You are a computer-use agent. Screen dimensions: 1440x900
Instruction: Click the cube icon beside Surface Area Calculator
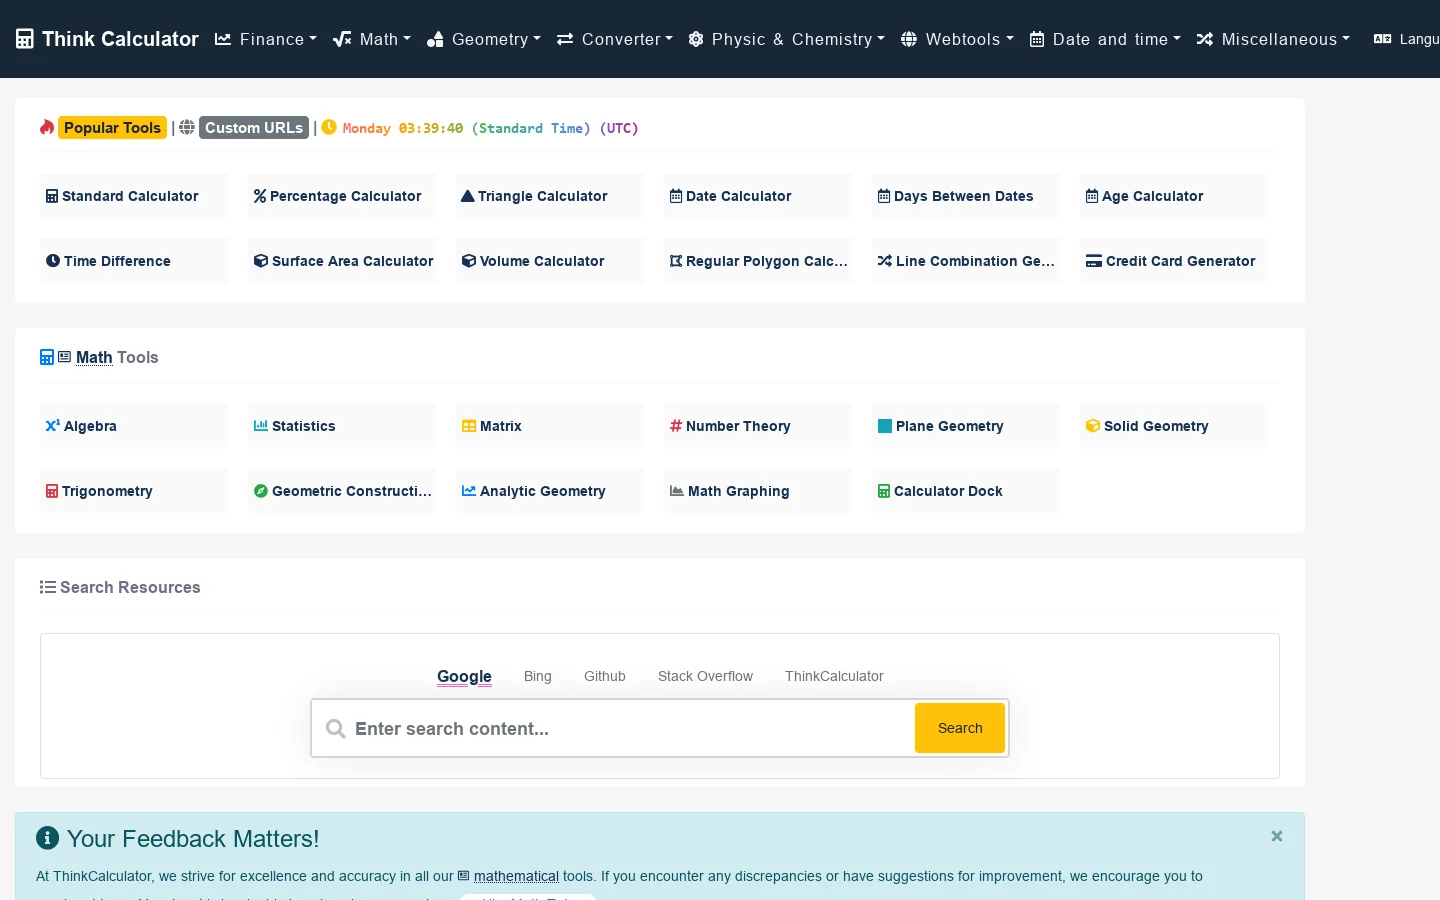tap(261, 261)
